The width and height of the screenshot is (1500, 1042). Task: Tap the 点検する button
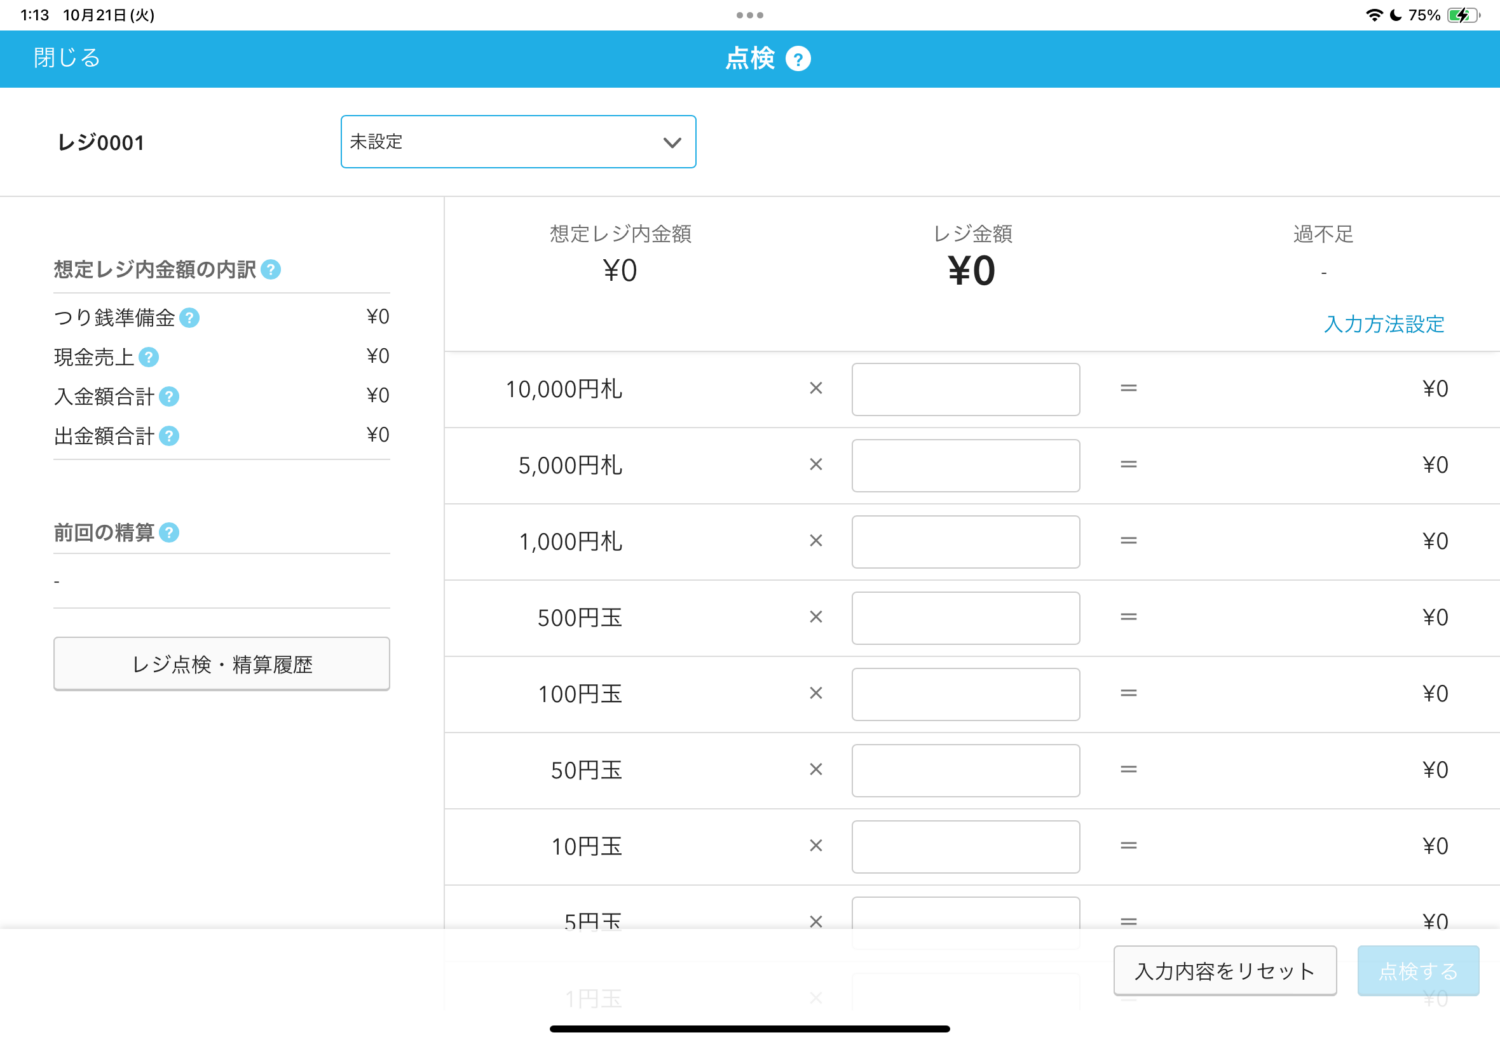(1417, 971)
